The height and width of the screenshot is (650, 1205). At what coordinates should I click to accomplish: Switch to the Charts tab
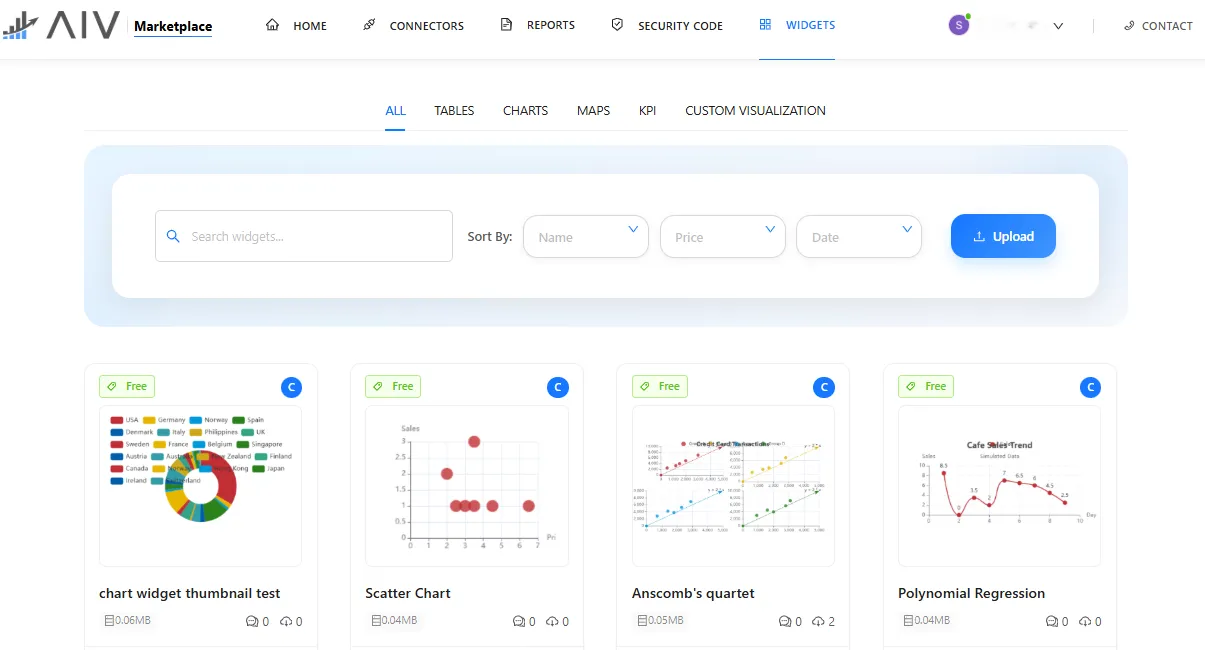[x=525, y=111]
